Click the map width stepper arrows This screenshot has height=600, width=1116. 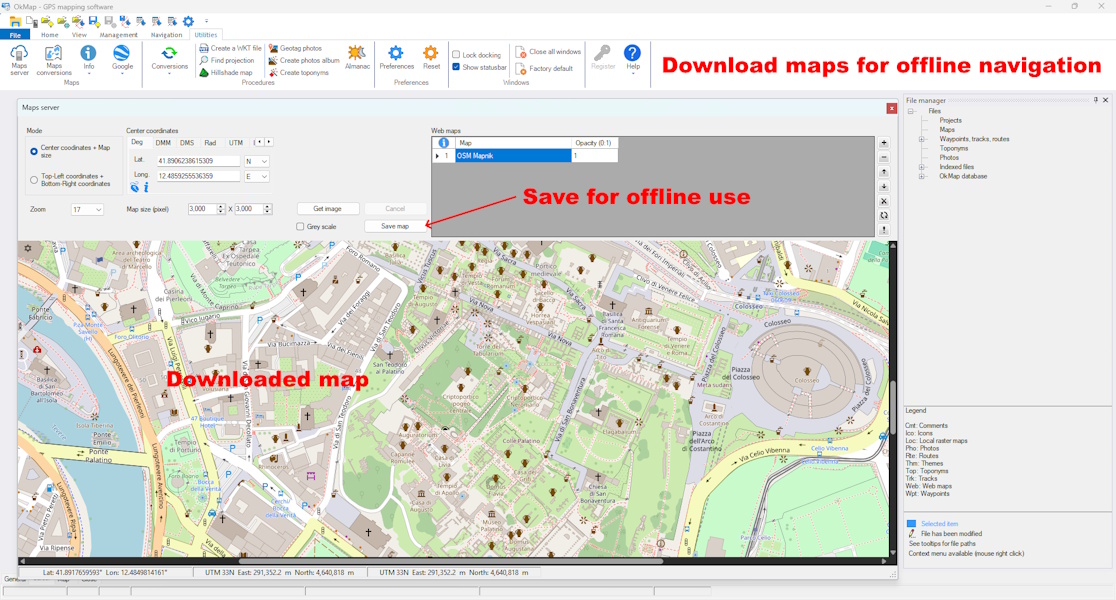(x=221, y=209)
